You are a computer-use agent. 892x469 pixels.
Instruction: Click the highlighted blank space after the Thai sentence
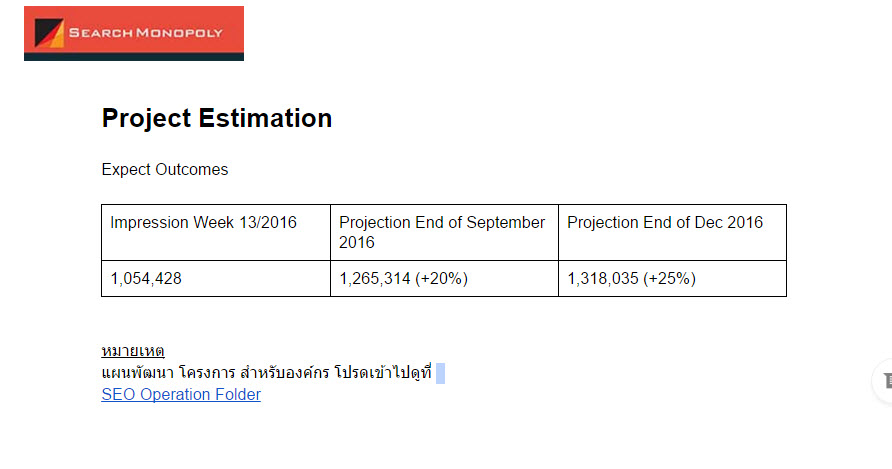440,374
